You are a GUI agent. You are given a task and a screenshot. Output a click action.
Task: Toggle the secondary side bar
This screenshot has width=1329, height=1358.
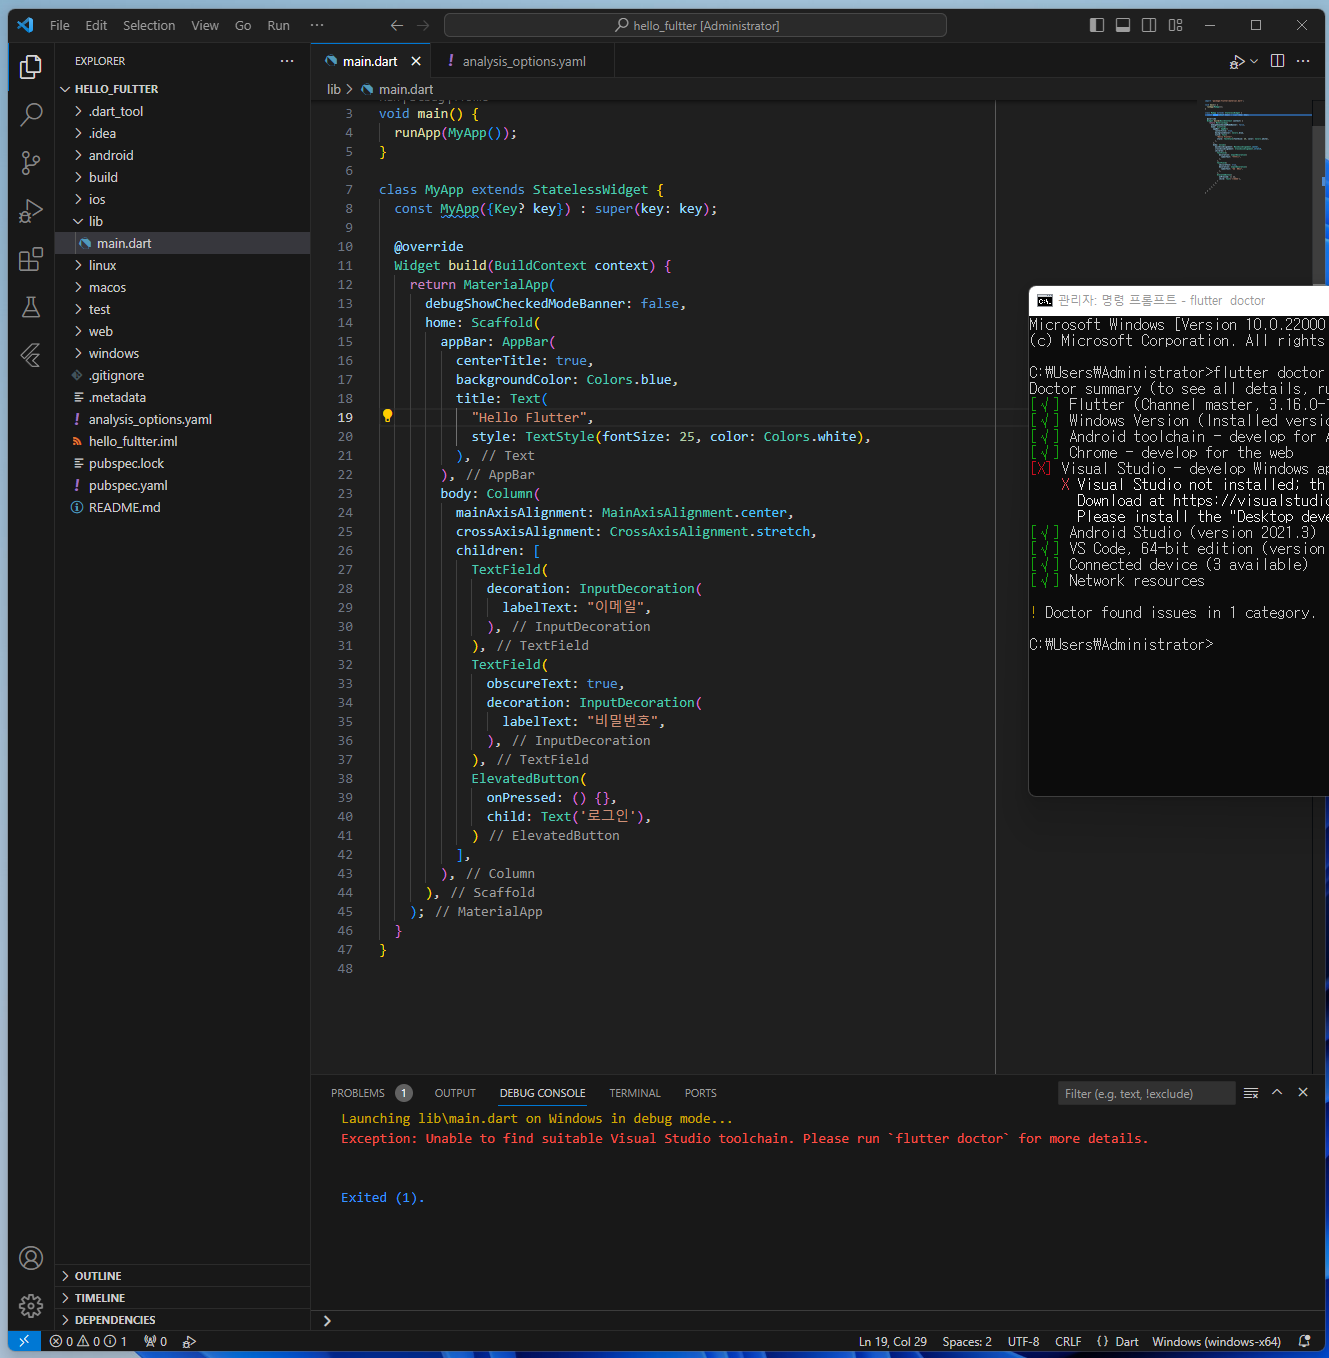[1149, 25]
